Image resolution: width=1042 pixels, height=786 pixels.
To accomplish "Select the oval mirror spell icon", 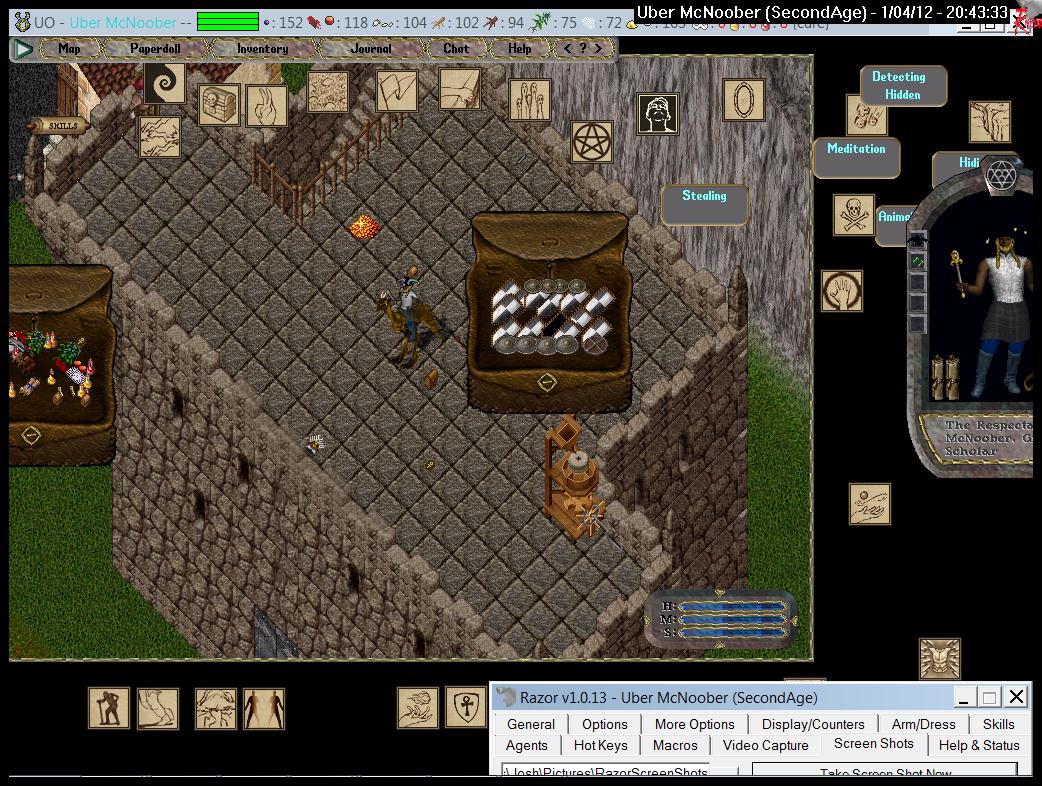I will [743, 100].
